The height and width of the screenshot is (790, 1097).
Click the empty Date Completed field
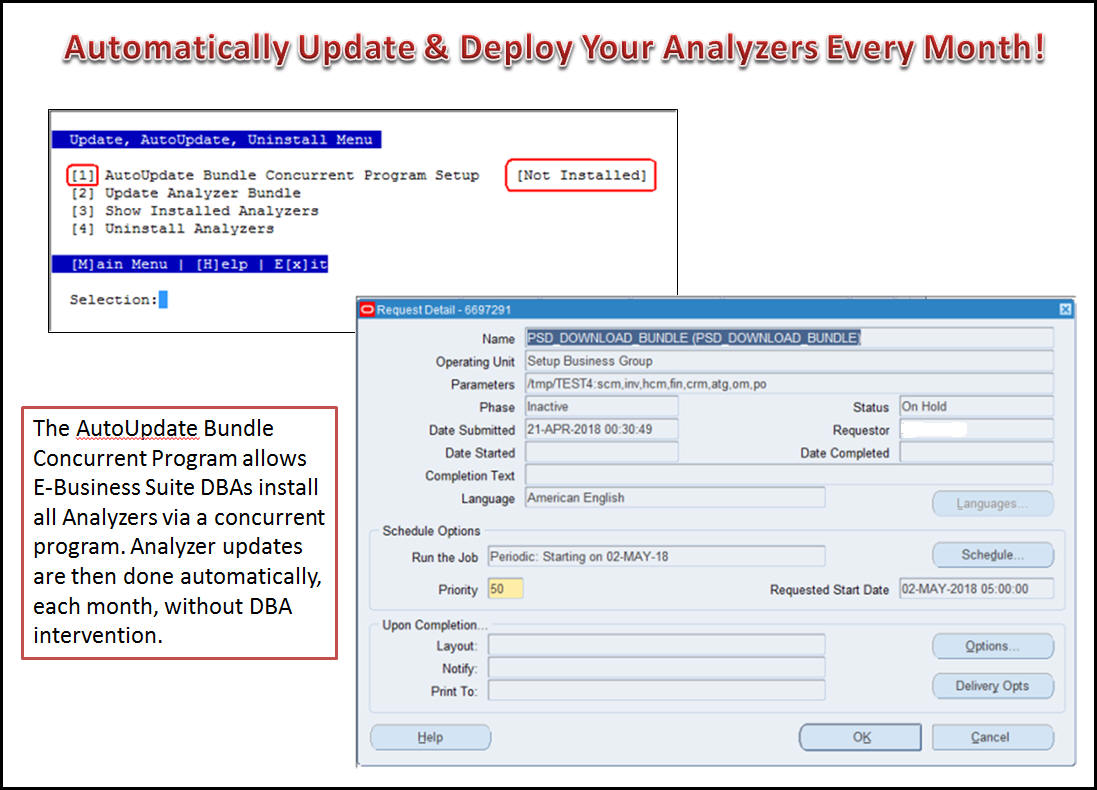click(x=976, y=453)
